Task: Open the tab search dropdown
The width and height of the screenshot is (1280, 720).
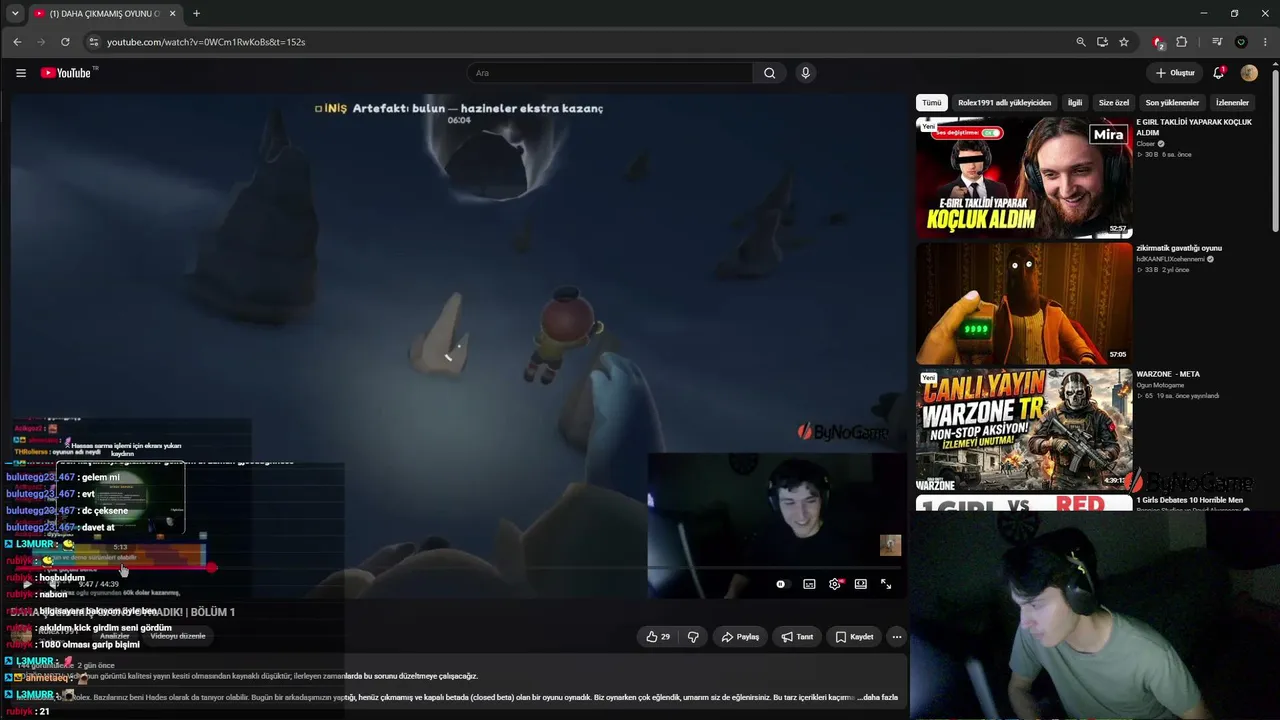Action: tap(14, 14)
